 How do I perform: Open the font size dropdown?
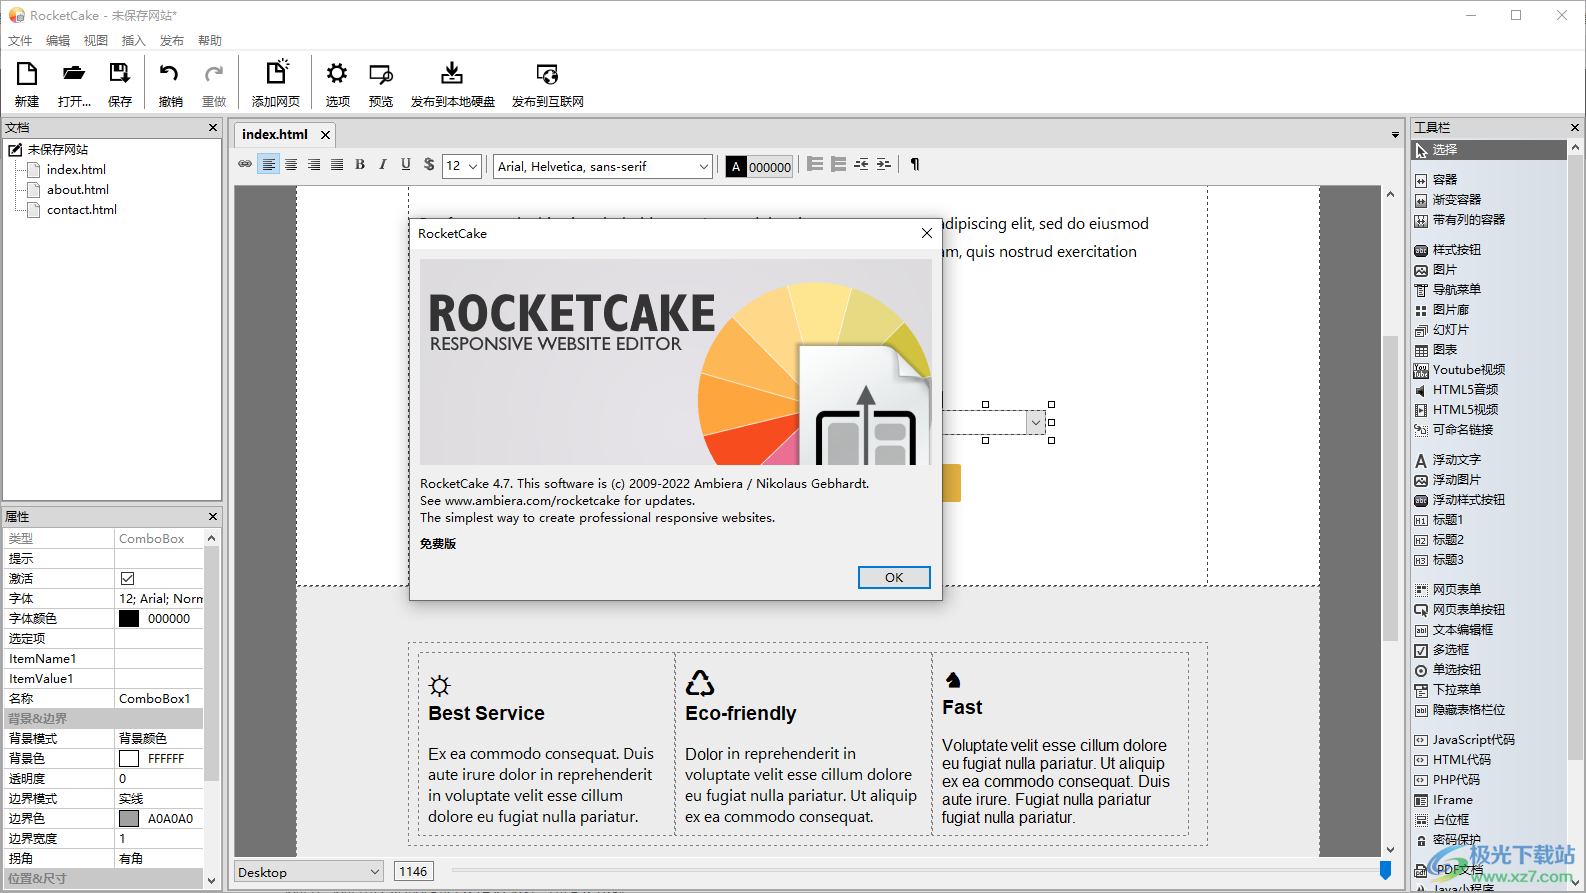click(473, 166)
